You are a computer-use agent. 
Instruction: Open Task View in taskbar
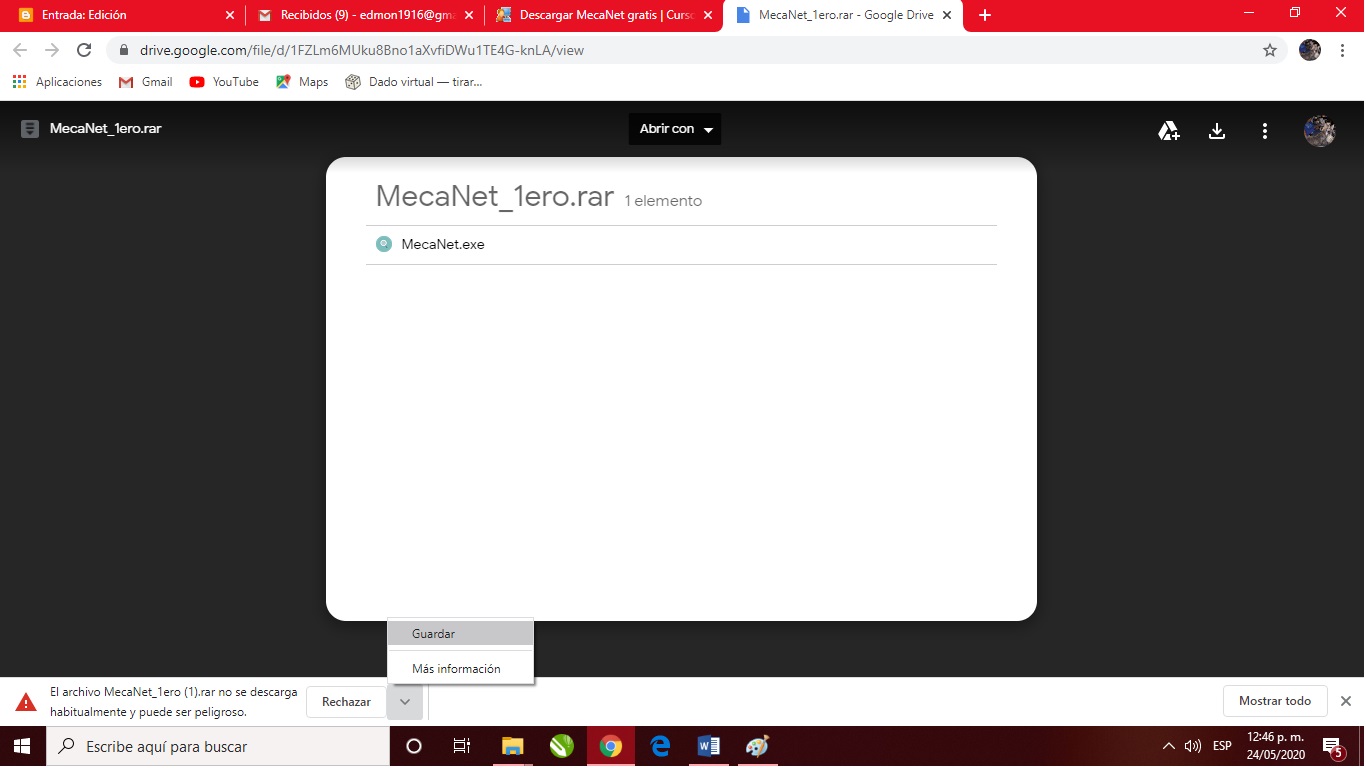[x=461, y=746]
